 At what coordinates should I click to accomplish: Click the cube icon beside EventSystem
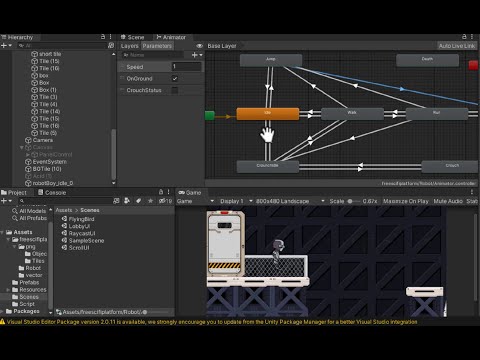[28, 162]
